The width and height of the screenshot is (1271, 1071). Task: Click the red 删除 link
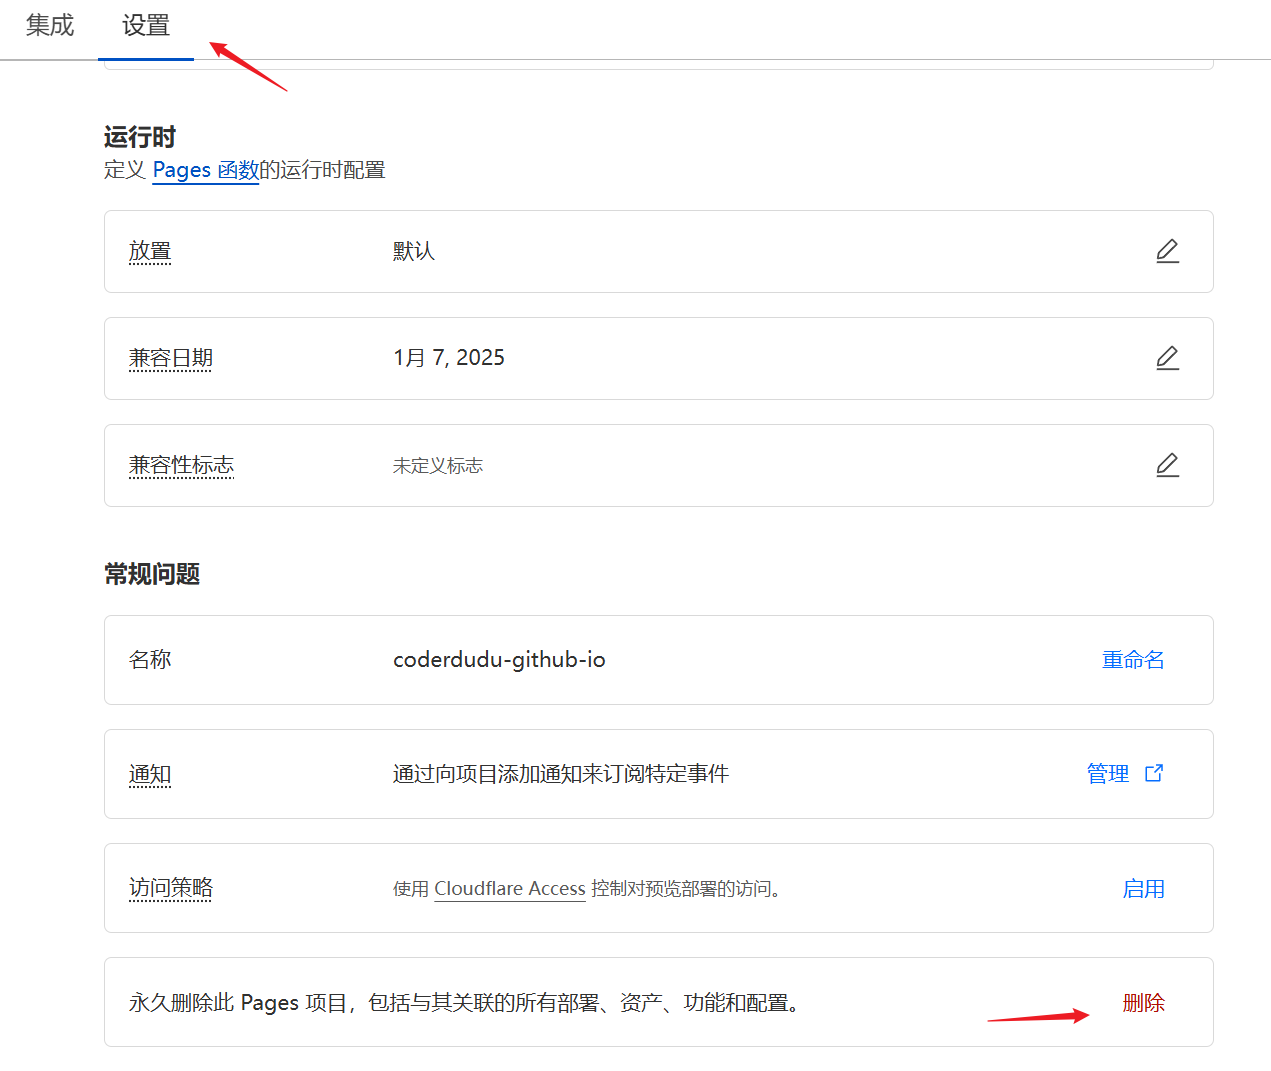(1143, 1003)
